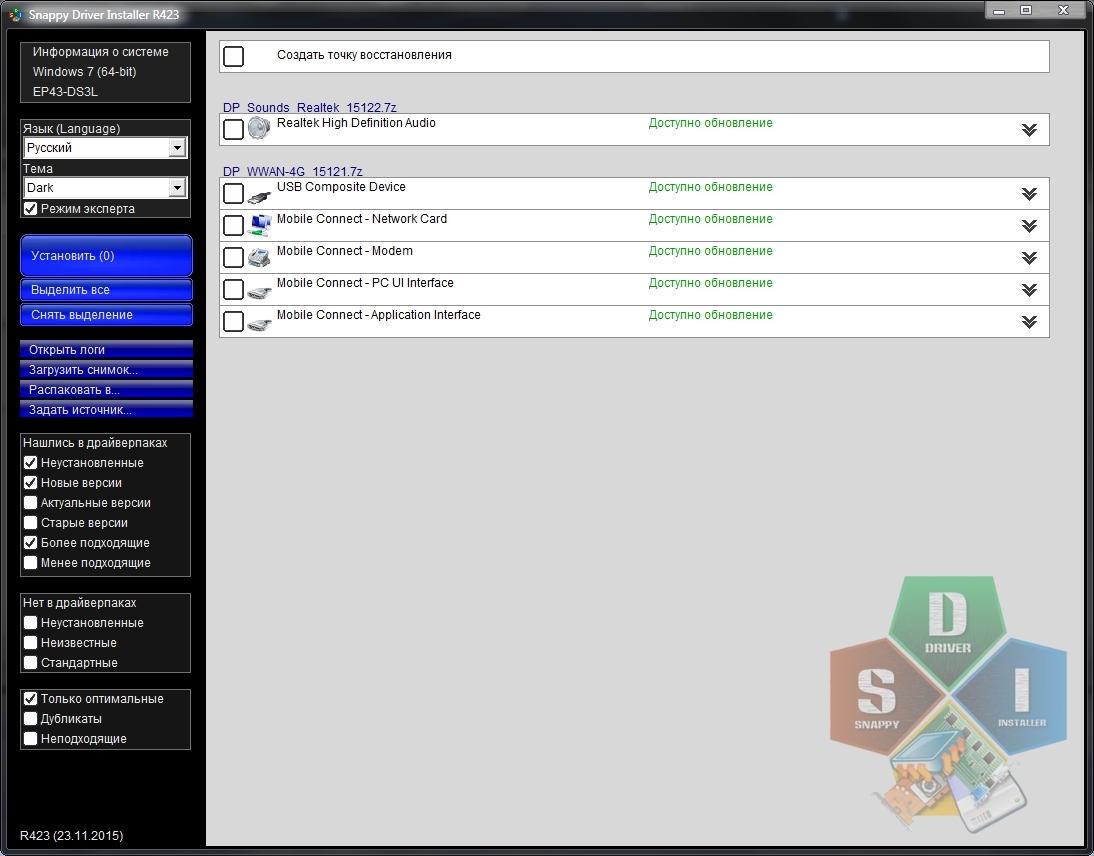Click the Realtek High Definition Audio speaker icon

[259, 128]
